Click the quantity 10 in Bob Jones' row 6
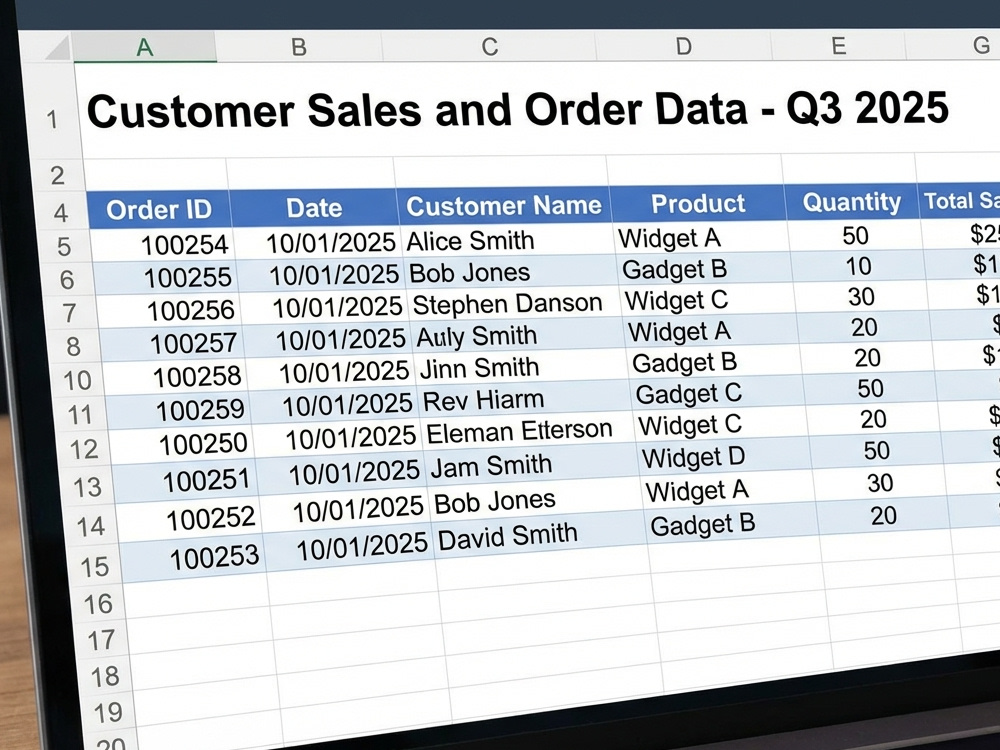Screen dimensions: 1000x750 (x=858, y=266)
